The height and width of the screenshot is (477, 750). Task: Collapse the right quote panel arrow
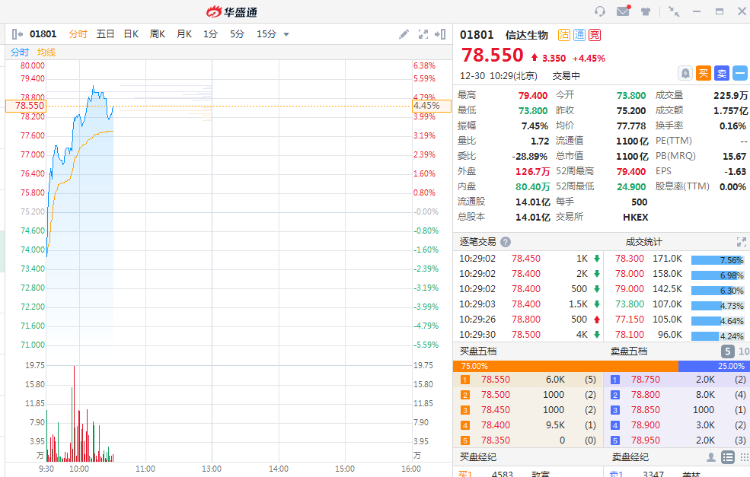pyautogui.click(x=442, y=34)
